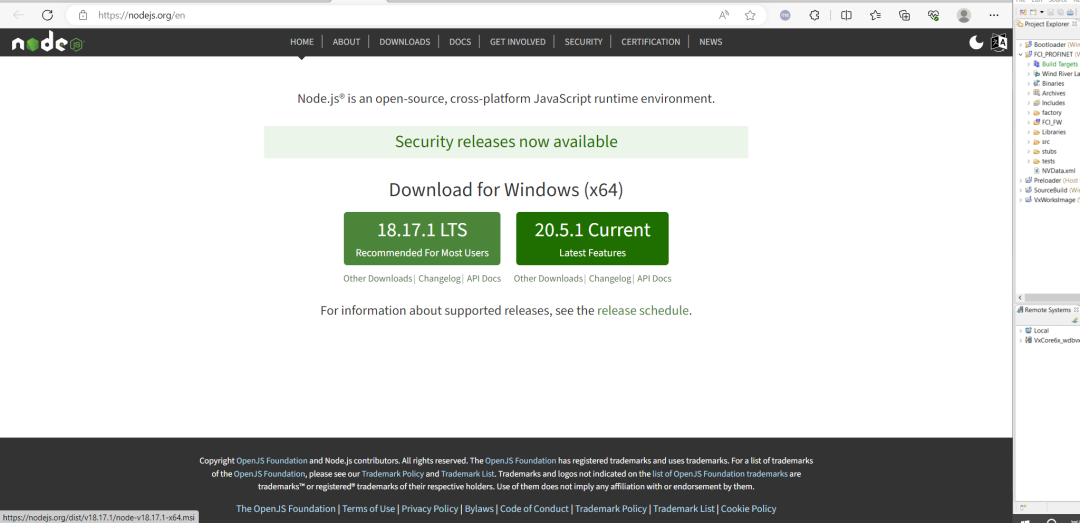The width and height of the screenshot is (1080, 523).
Task: Open API Docs under the LTS button
Action: pyautogui.click(x=484, y=278)
